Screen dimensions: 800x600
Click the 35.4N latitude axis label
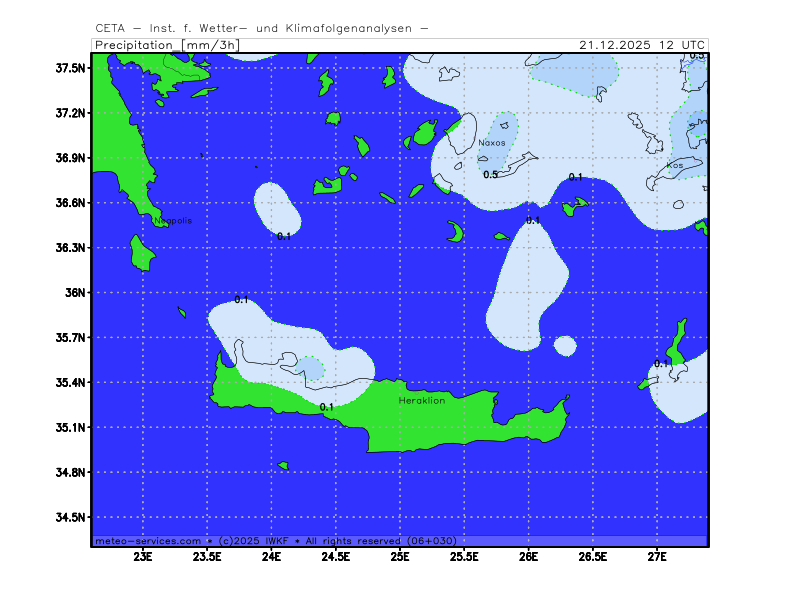(71, 383)
